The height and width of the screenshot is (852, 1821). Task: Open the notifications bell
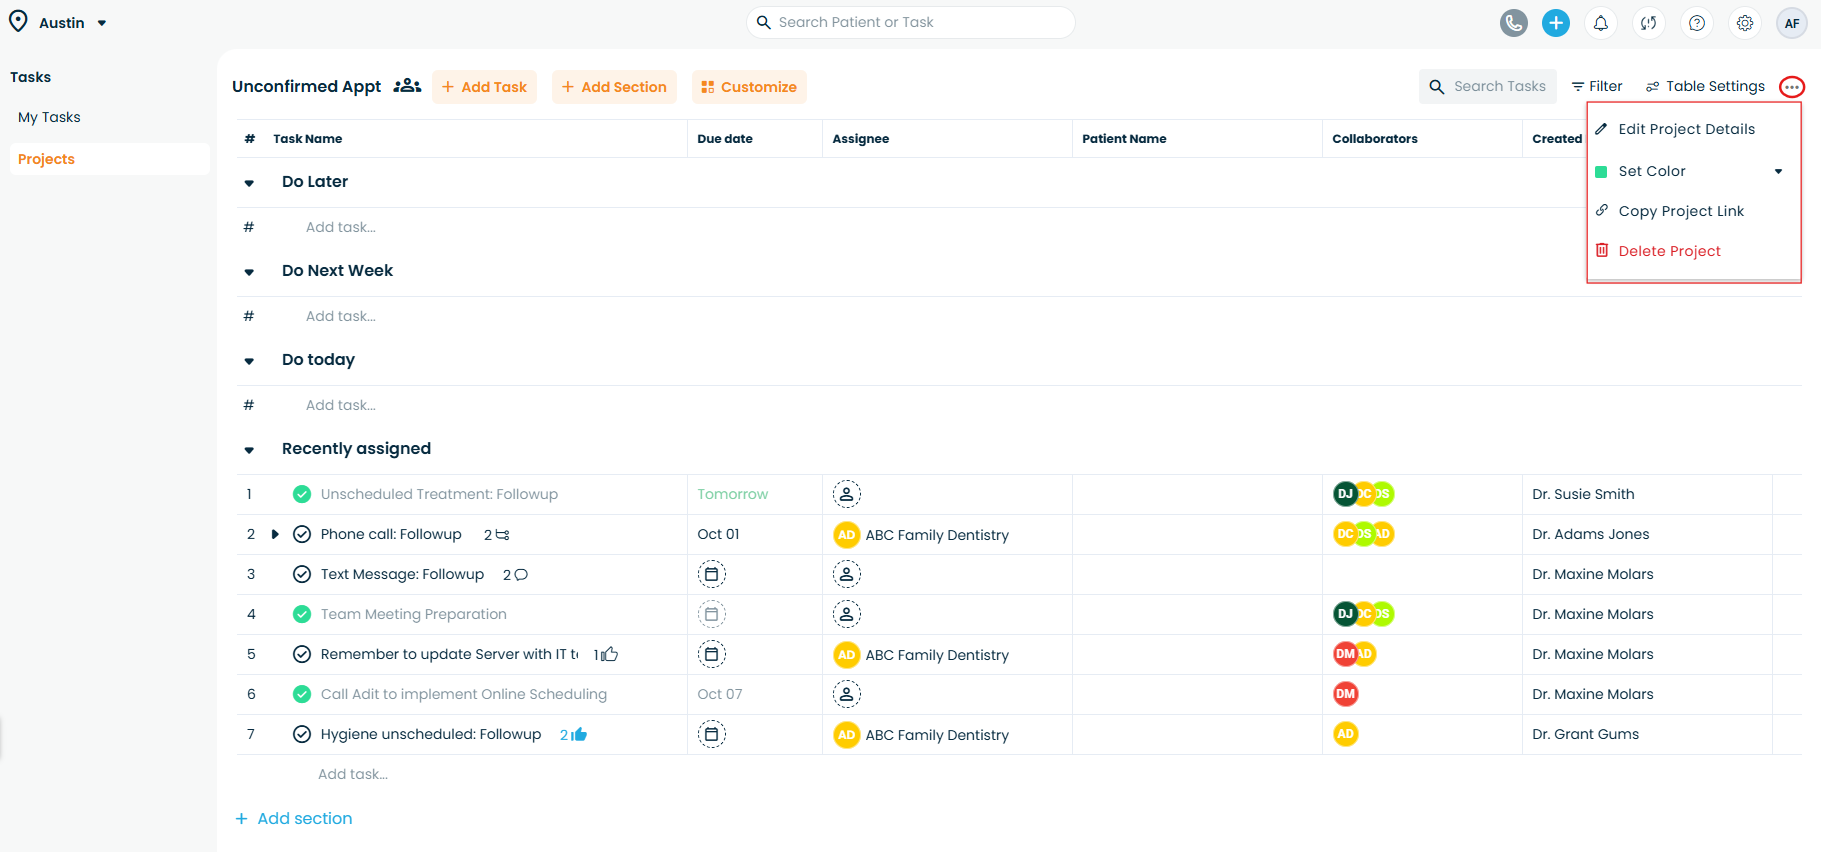(1600, 23)
